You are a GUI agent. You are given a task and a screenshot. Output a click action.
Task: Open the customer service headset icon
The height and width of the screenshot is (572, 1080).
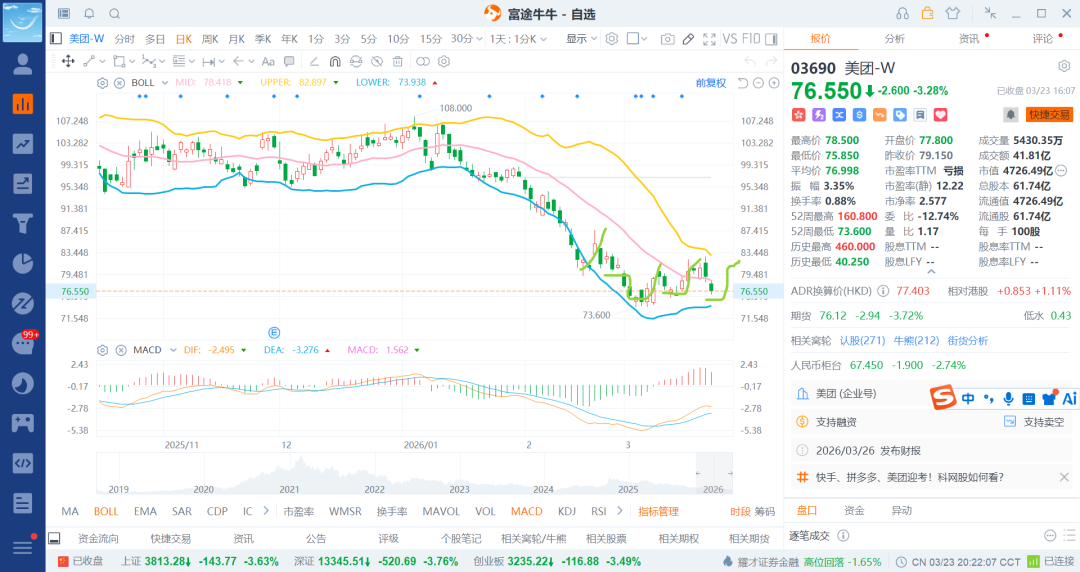pos(903,14)
